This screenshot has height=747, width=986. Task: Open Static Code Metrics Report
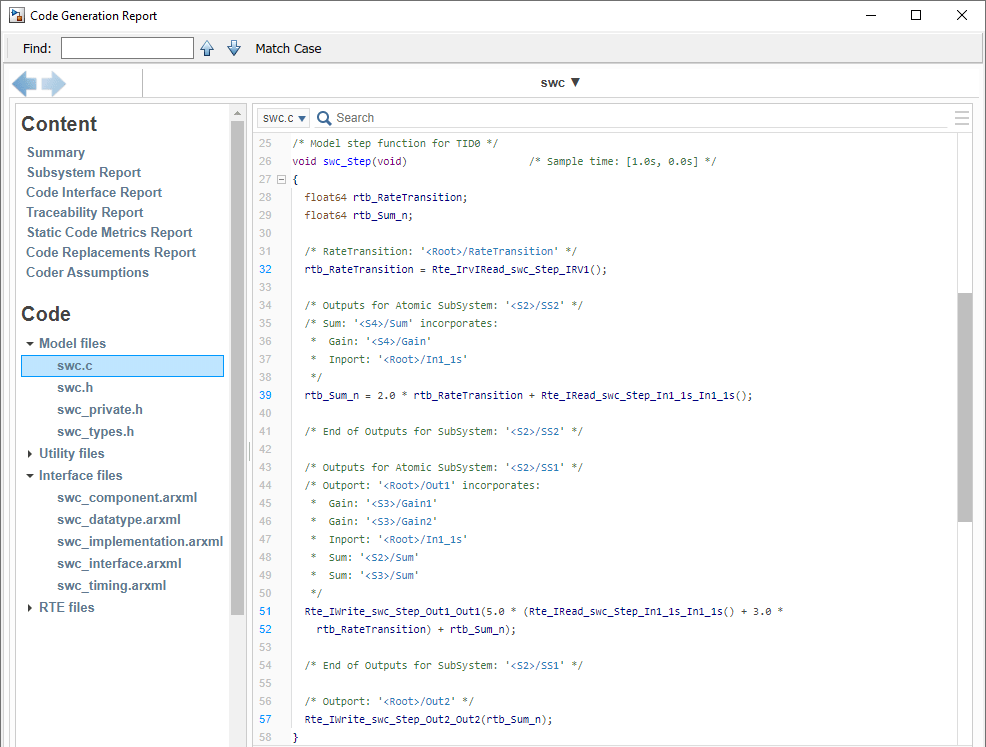pyautogui.click(x=109, y=232)
